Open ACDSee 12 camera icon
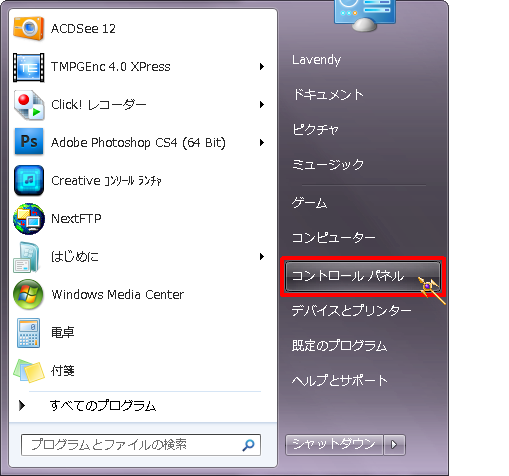Viewport: 509px width, 476px height. point(28,29)
